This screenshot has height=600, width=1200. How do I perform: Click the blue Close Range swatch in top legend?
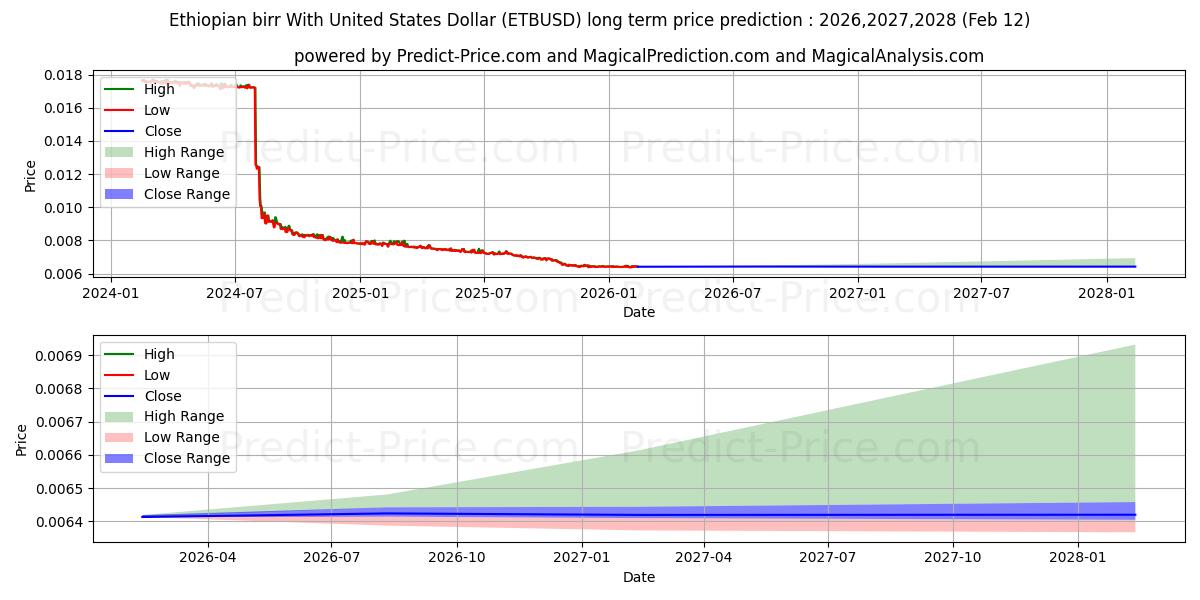point(120,194)
